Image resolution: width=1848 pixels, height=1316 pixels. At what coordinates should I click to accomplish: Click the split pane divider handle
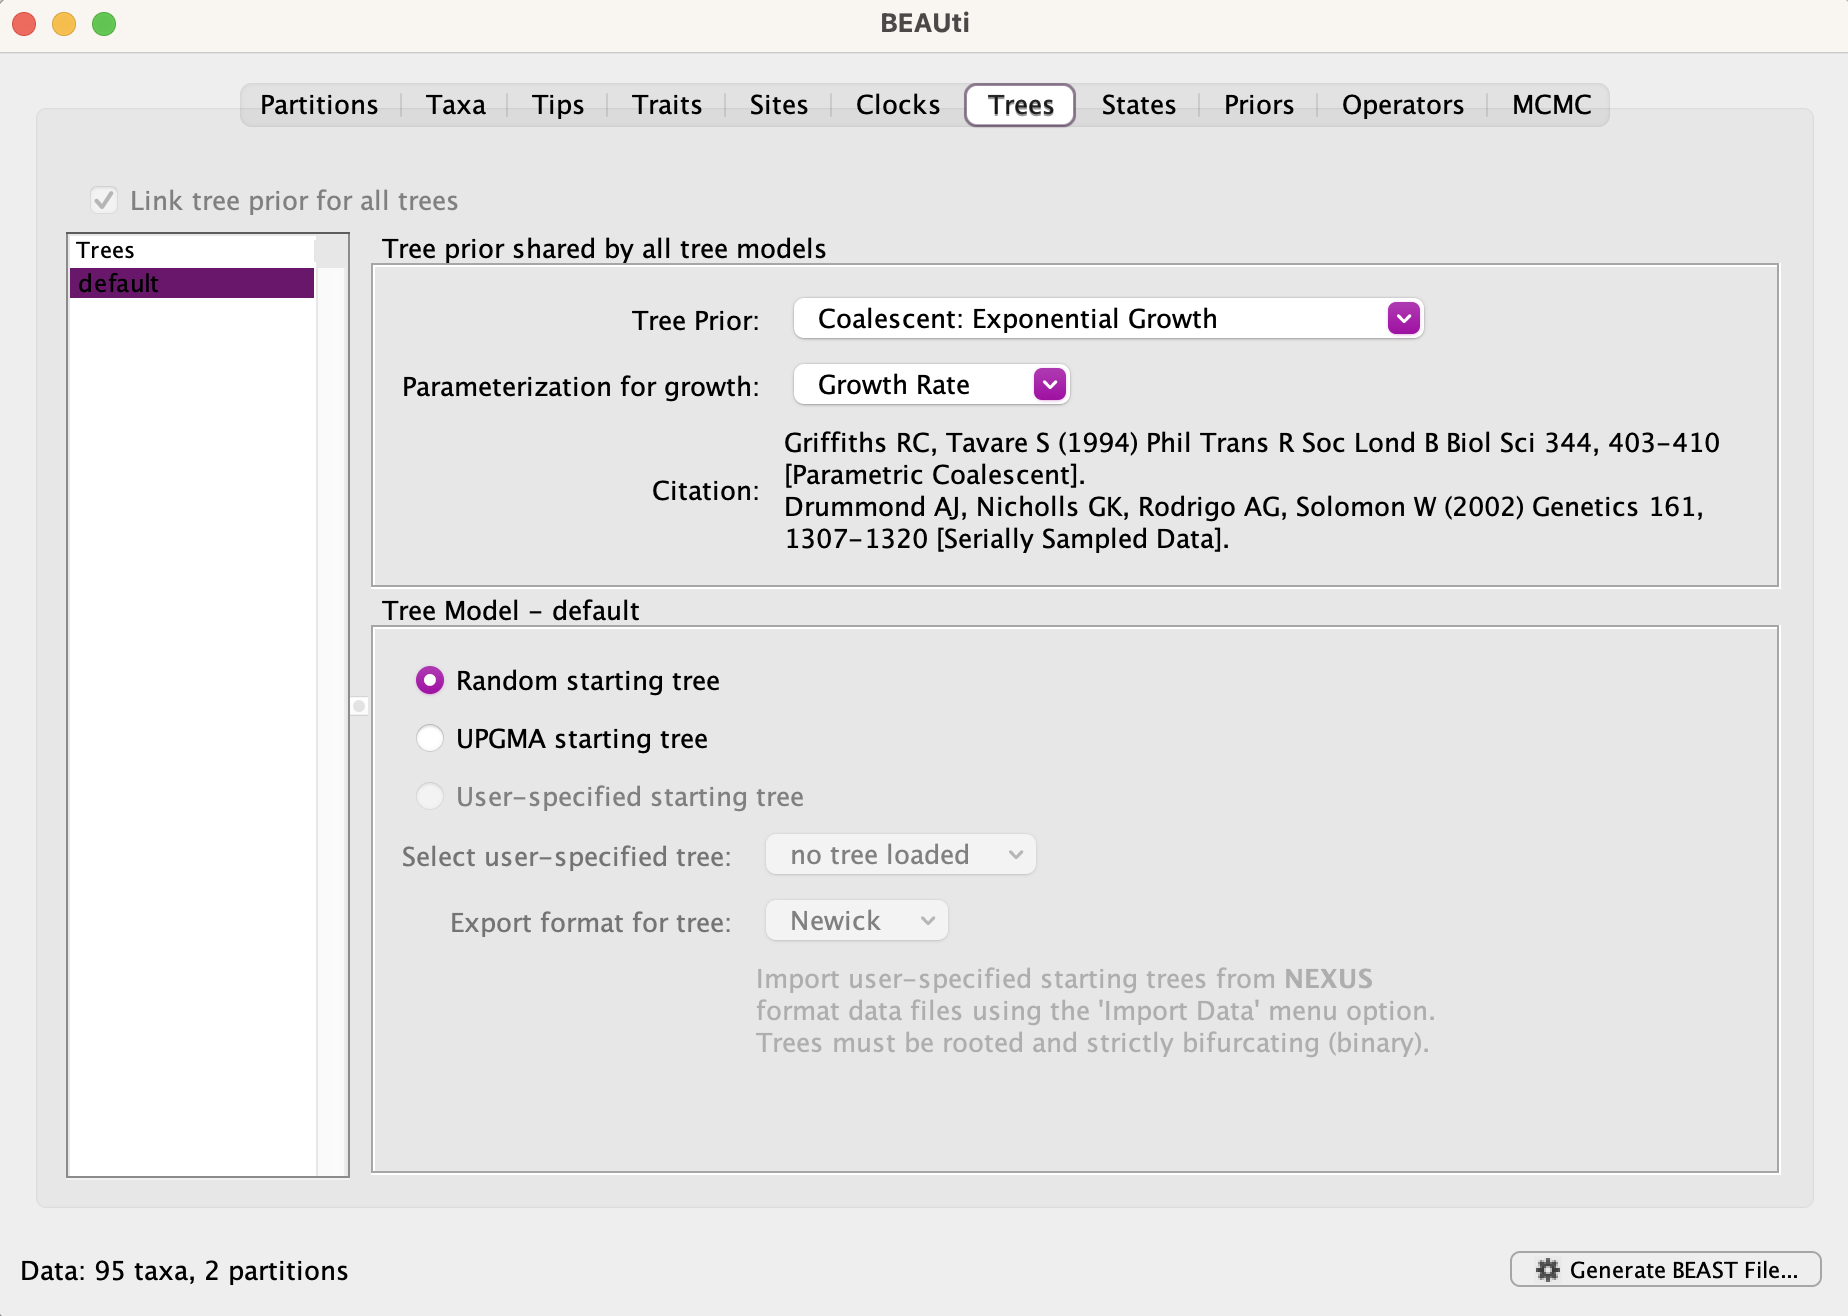pyautogui.click(x=359, y=706)
